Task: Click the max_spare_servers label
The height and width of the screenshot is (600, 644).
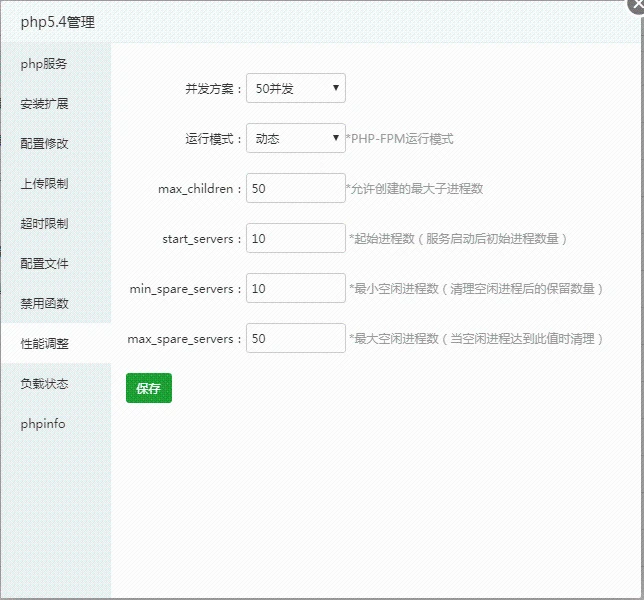Action: 184,339
